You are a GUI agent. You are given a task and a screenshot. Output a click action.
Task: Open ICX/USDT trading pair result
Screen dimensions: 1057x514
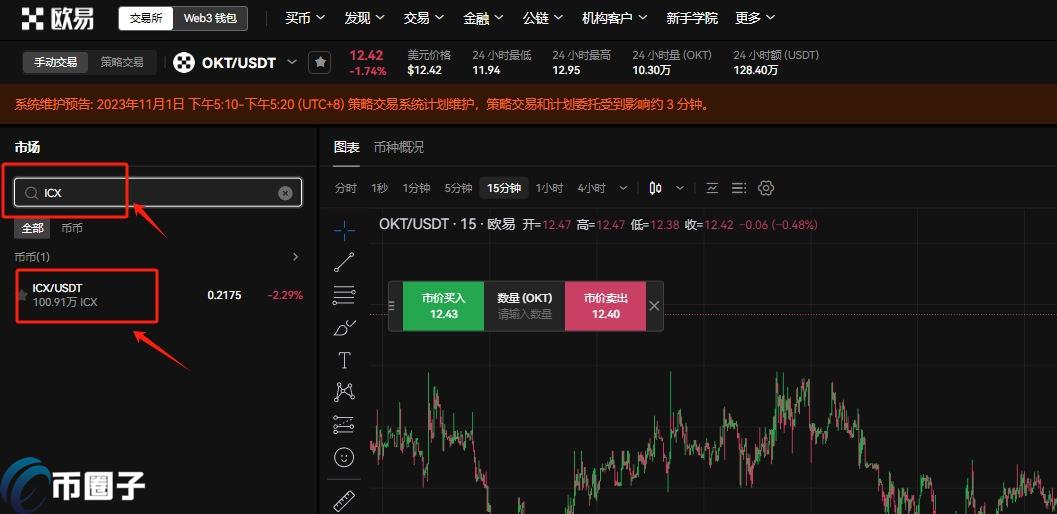[x=160, y=295]
